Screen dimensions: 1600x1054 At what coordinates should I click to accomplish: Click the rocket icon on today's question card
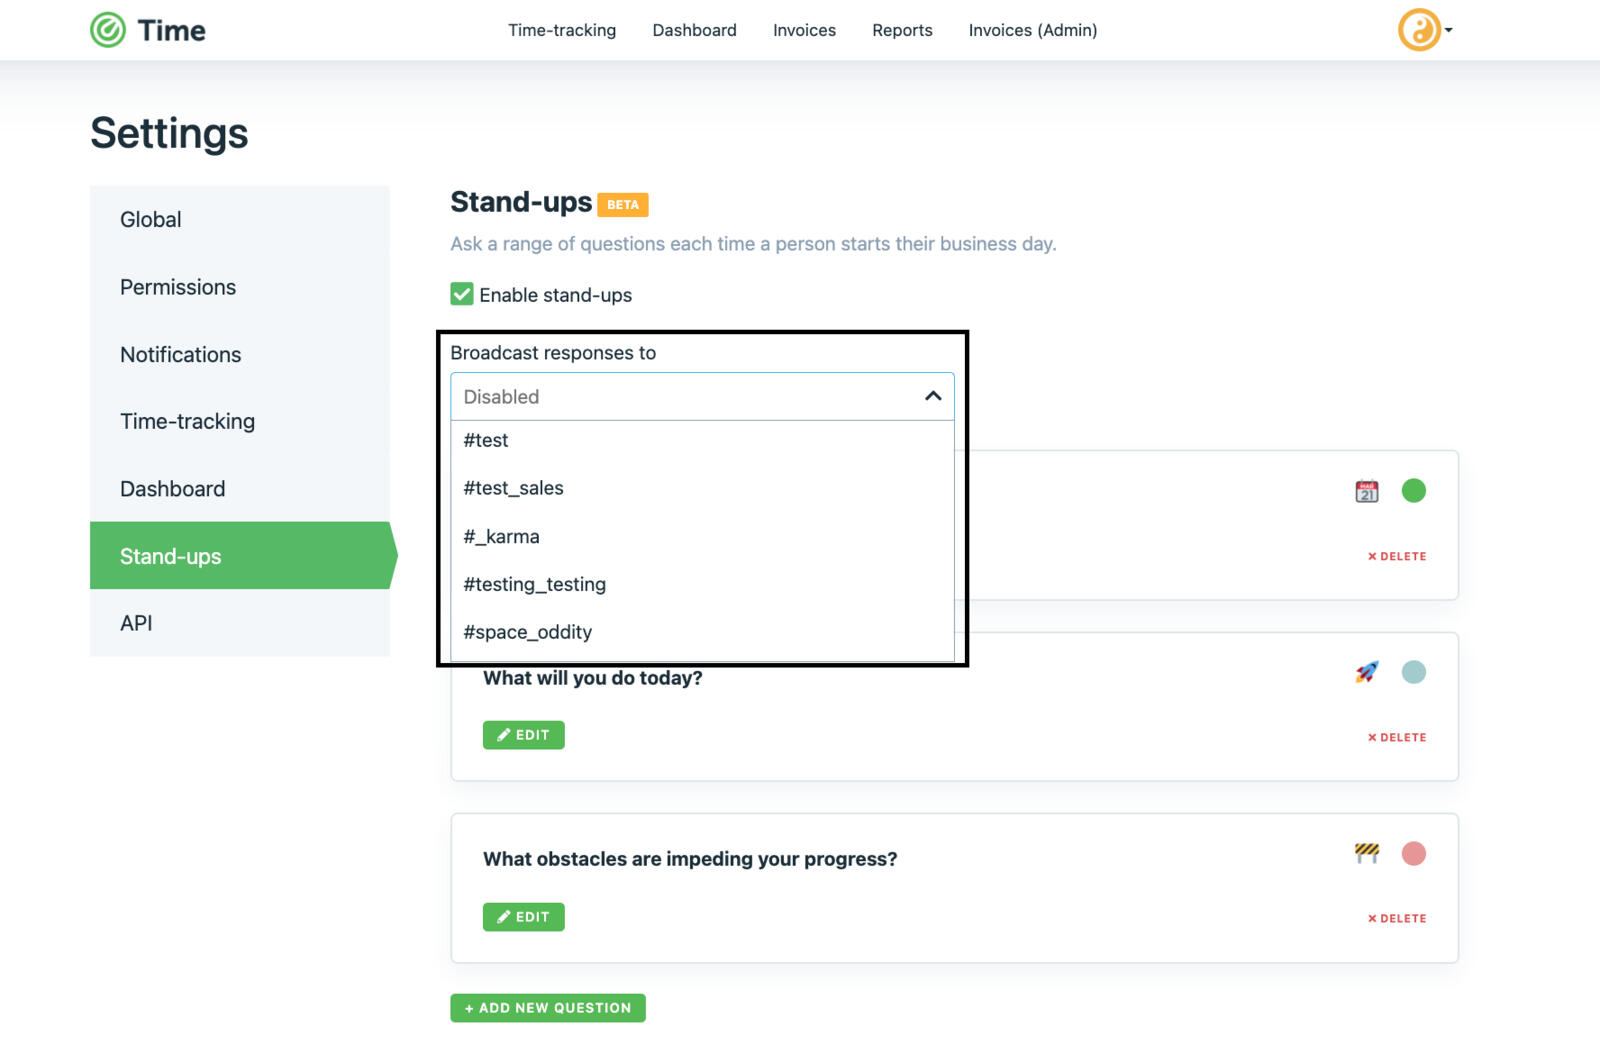[1365, 672]
